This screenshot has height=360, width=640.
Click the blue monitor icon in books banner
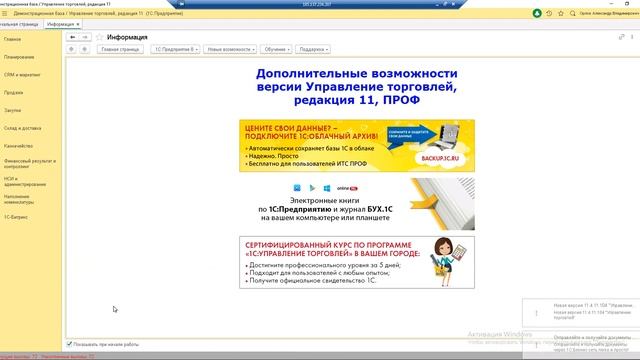coord(297,188)
